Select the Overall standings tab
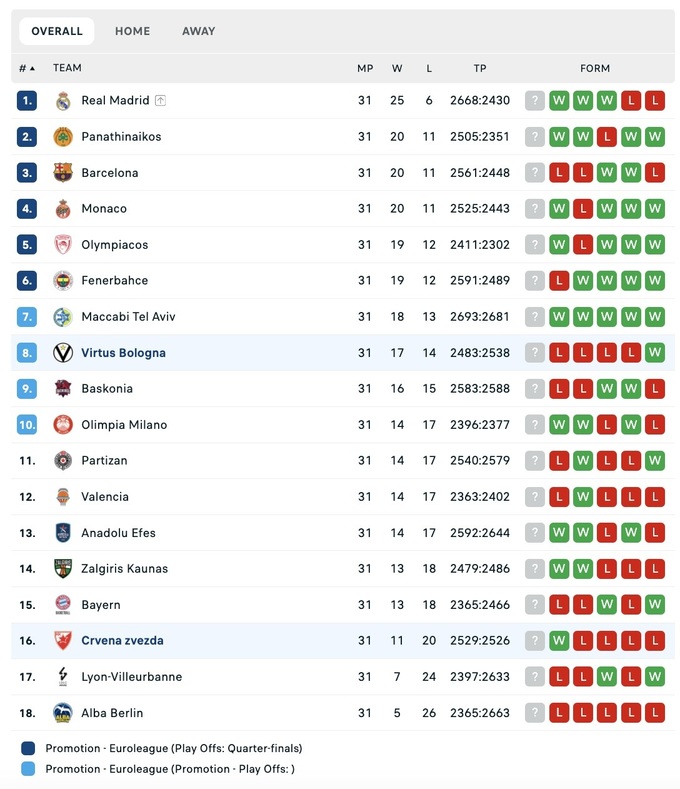680x789 pixels. [57, 31]
